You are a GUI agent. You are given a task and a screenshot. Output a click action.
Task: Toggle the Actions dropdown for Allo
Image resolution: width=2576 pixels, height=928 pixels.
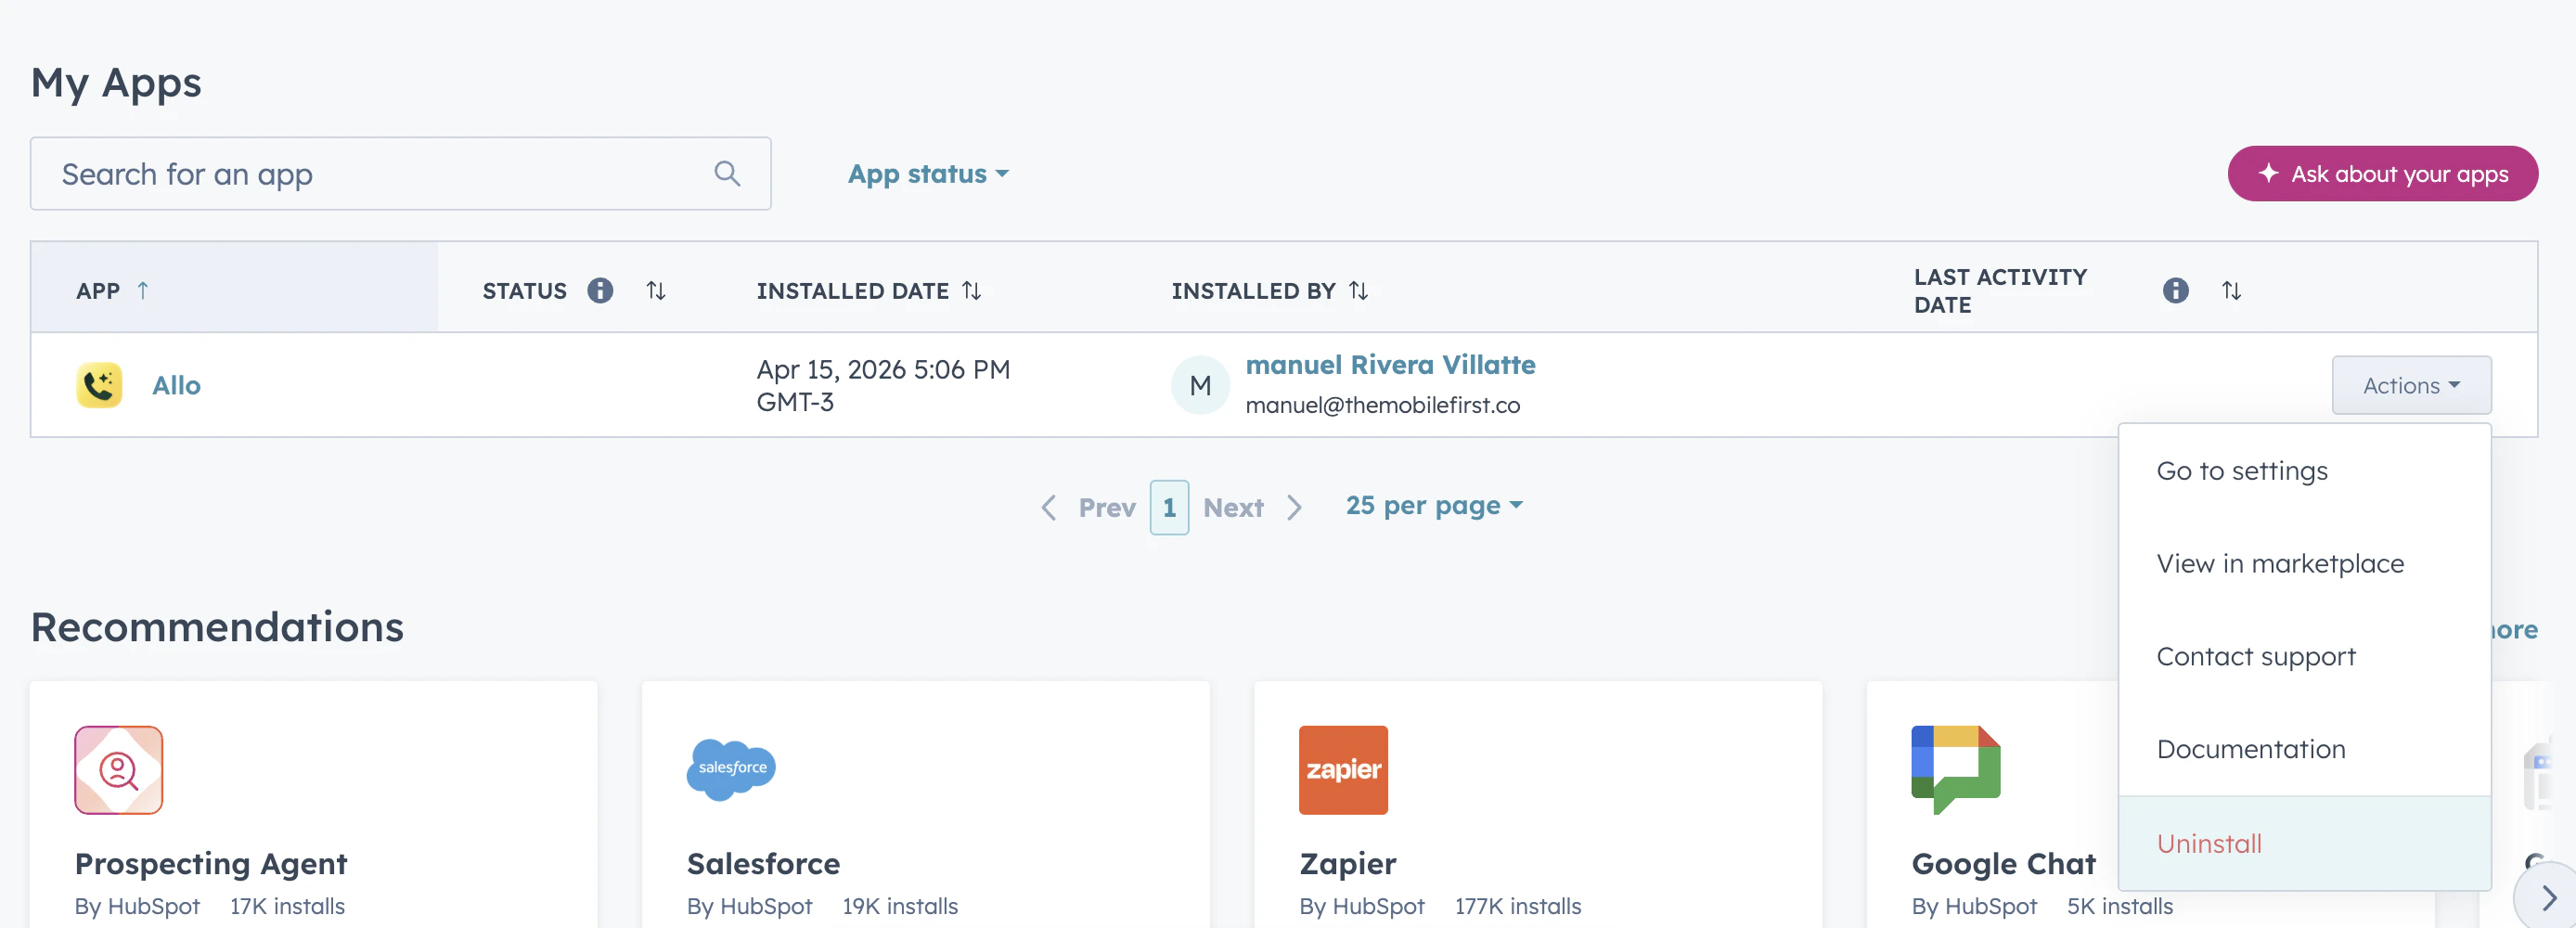click(2411, 385)
